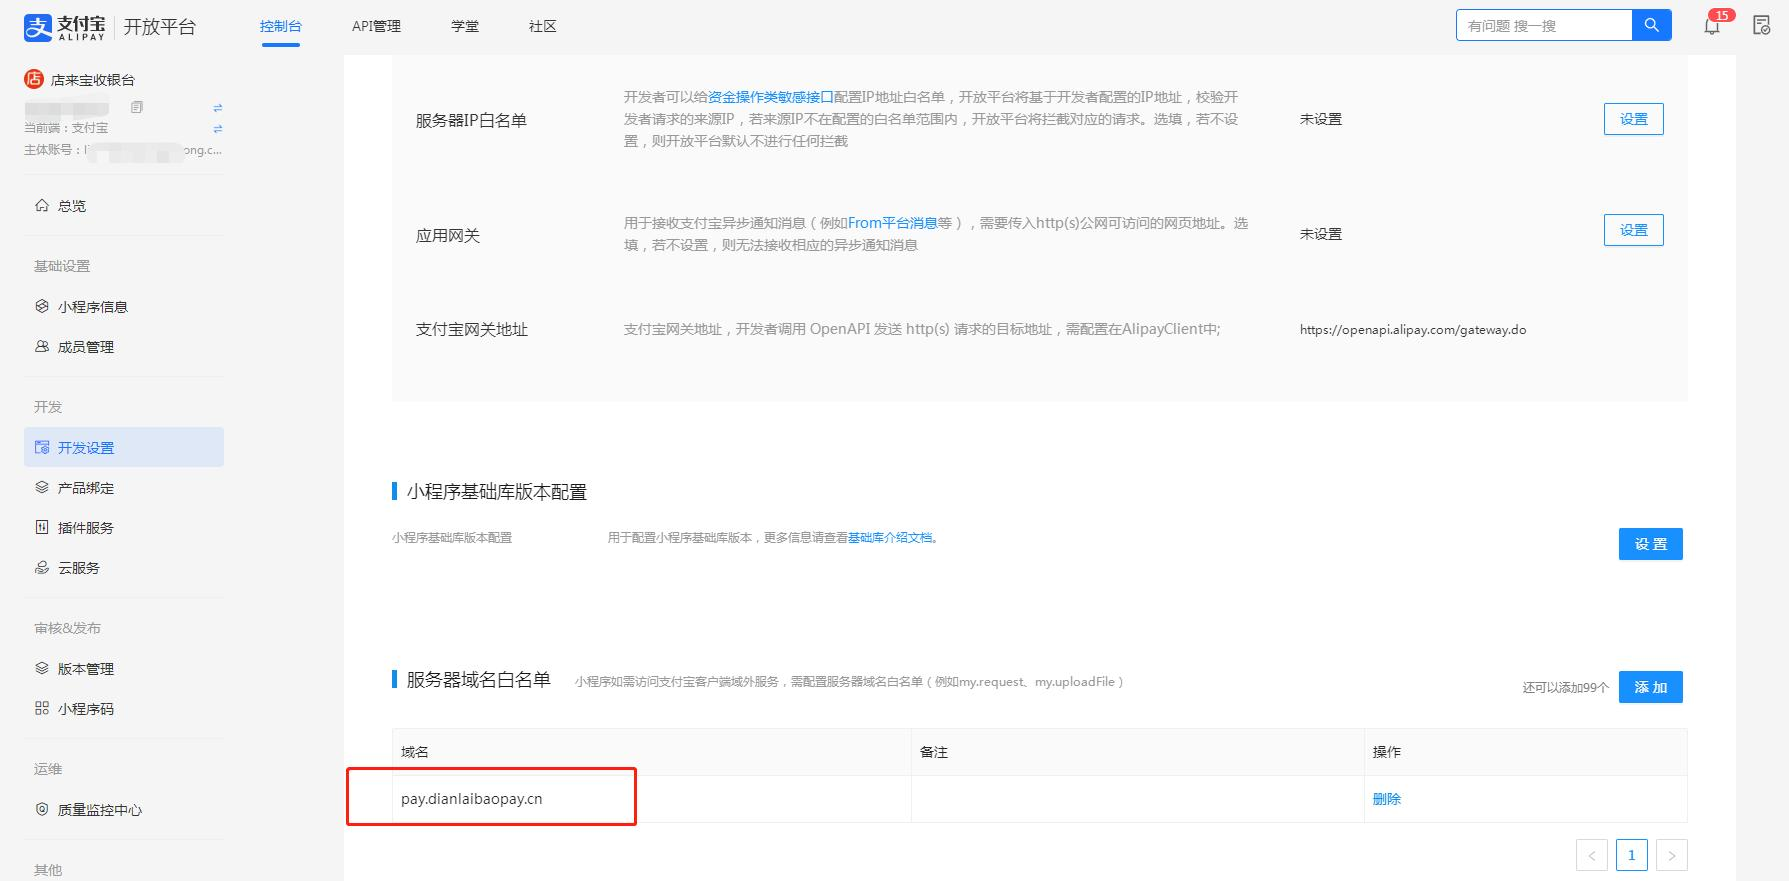Click the Alipay logo in header
The image size is (1789, 881).
tap(64, 27)
